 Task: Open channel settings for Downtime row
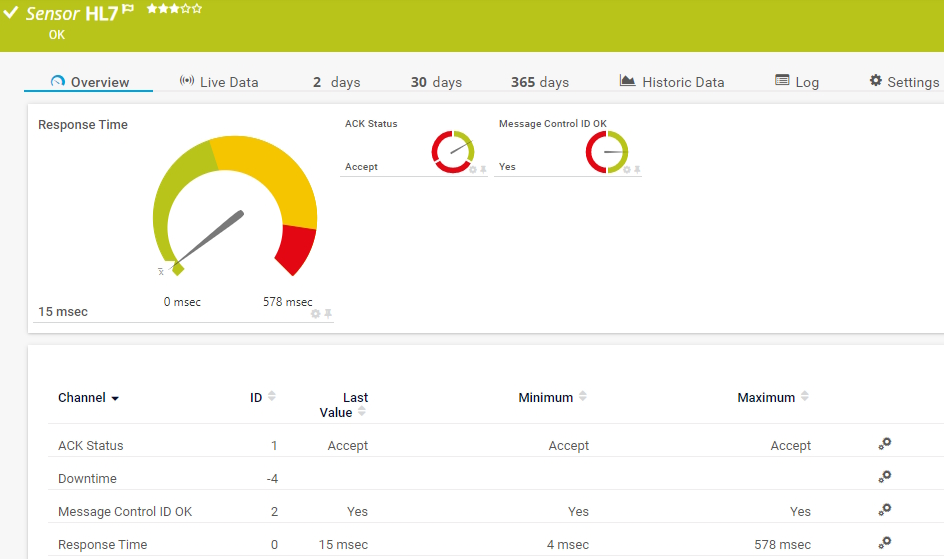click(884, 477)
